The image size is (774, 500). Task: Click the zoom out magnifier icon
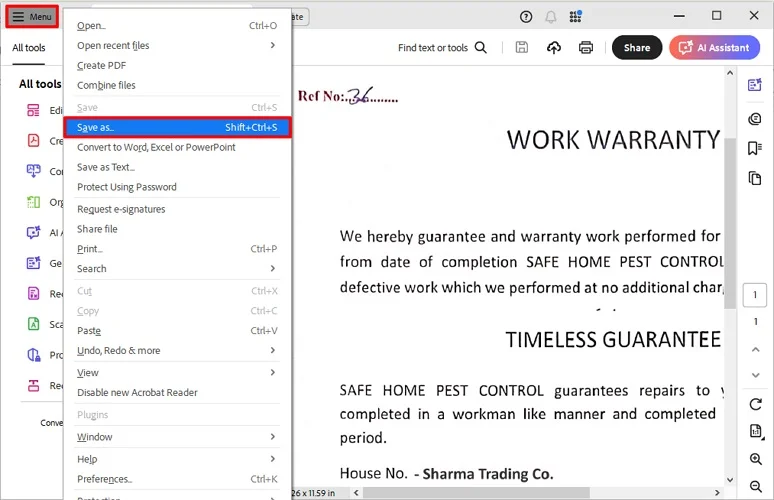click(x=756, y=487)
